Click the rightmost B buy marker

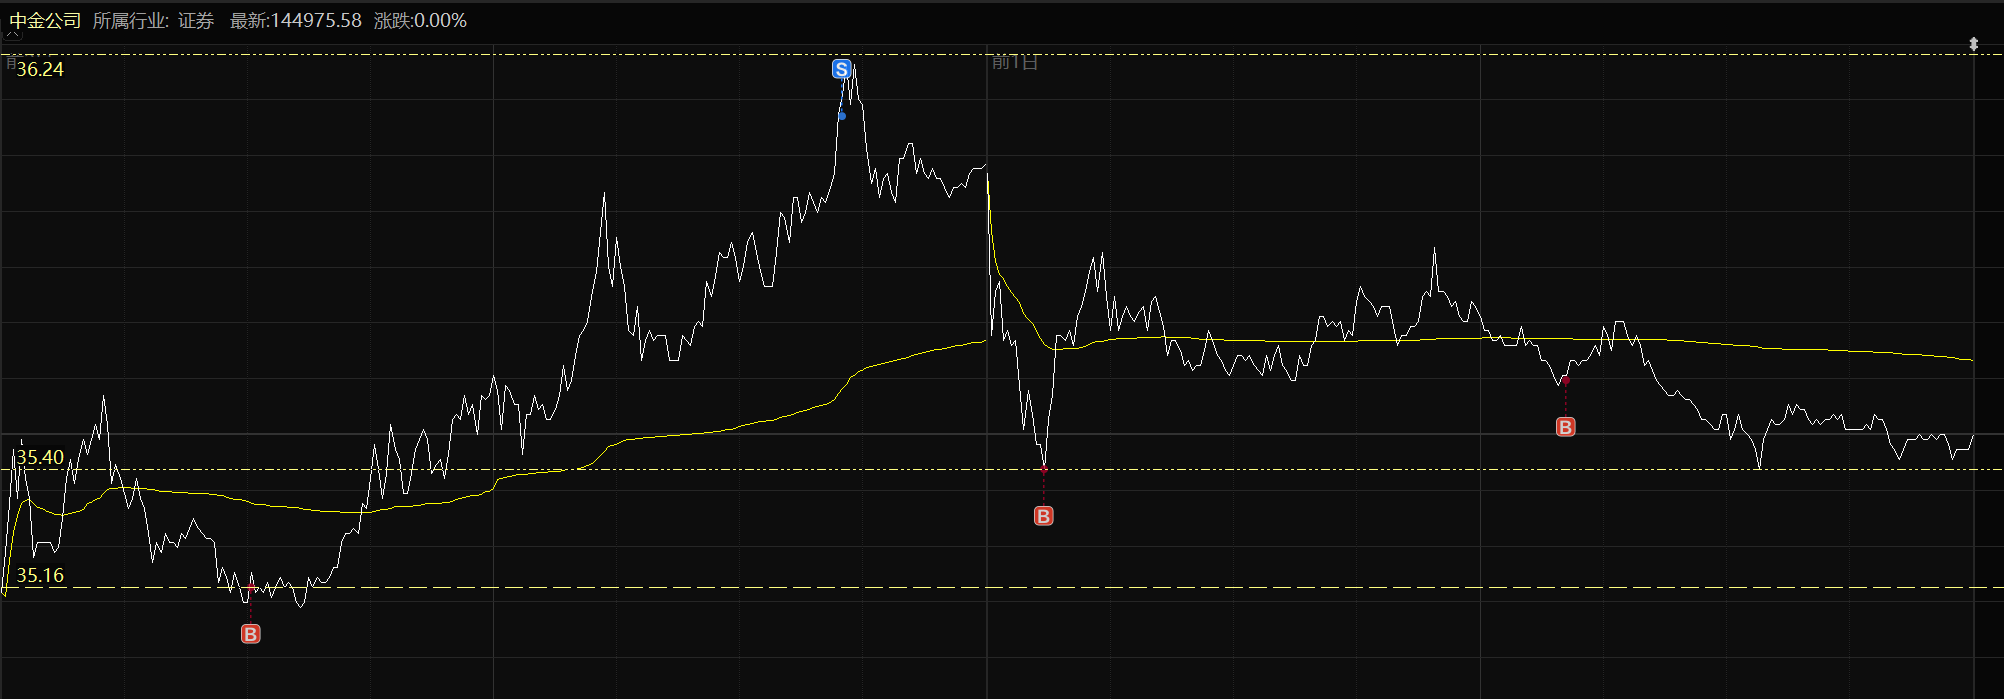(1566, 427)
